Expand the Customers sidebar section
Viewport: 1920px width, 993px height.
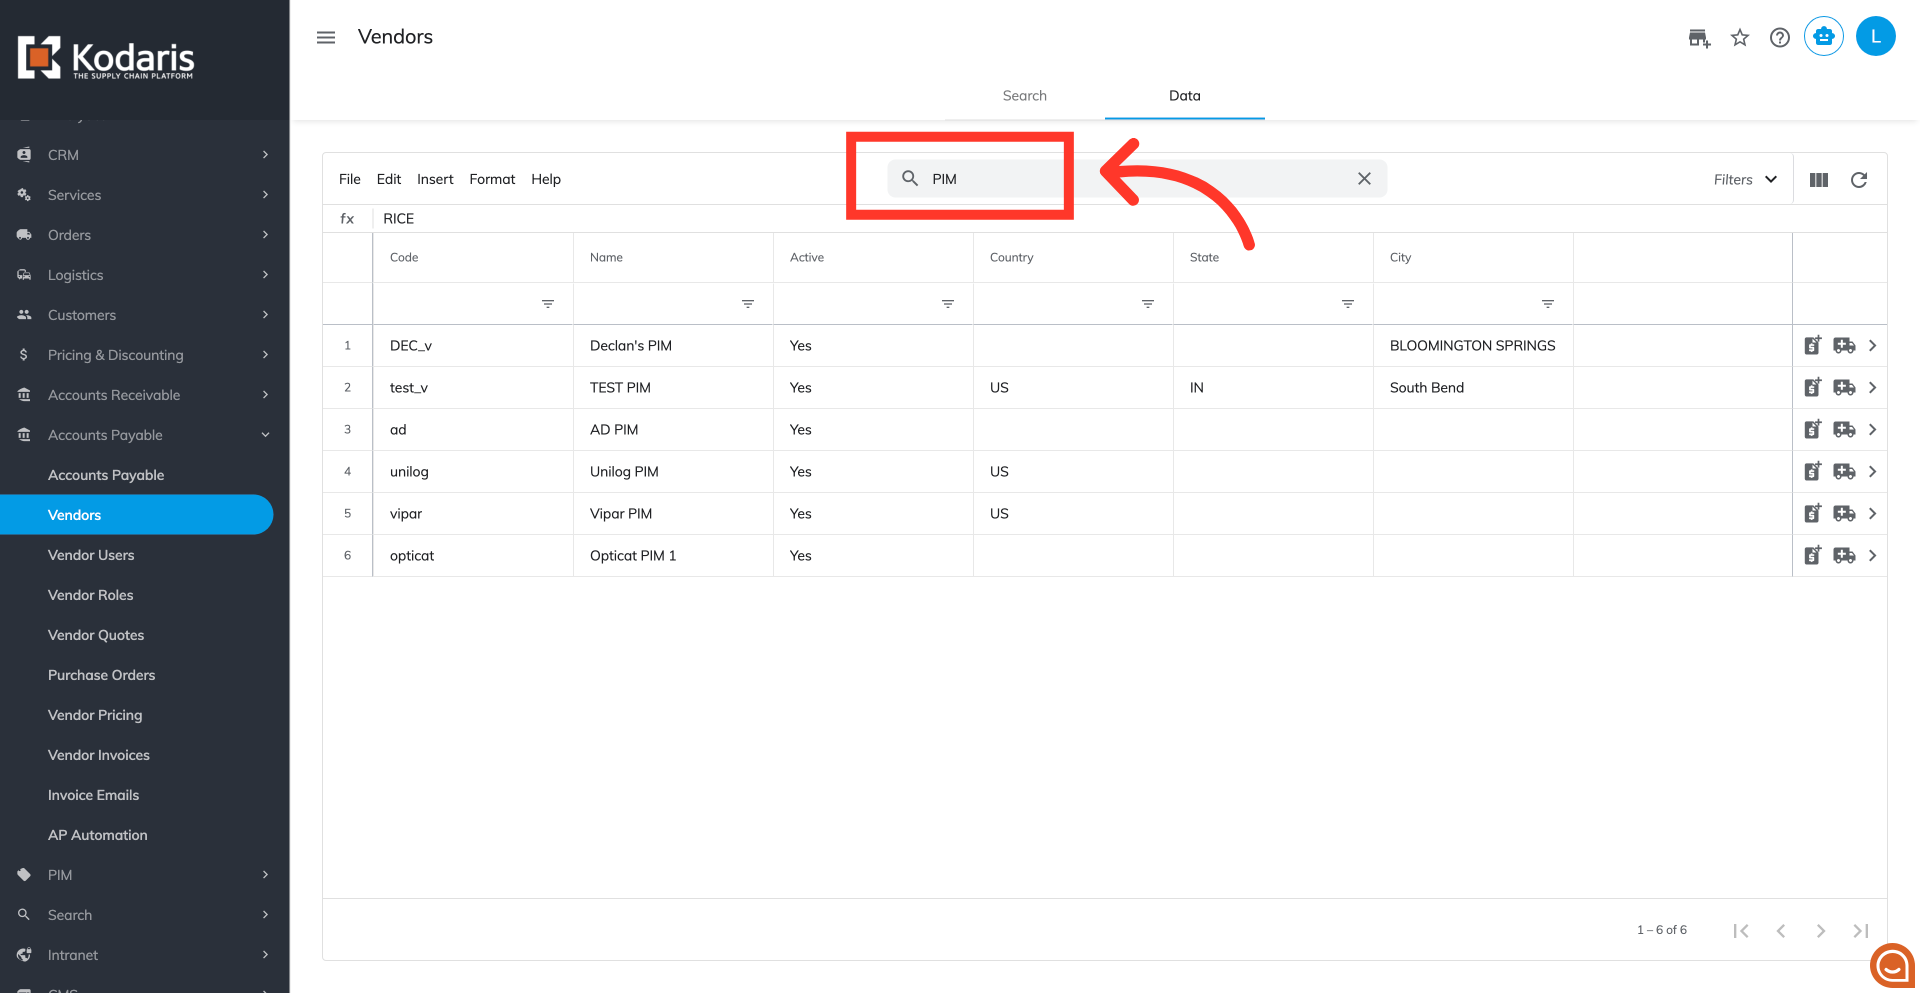pos(144,315)
